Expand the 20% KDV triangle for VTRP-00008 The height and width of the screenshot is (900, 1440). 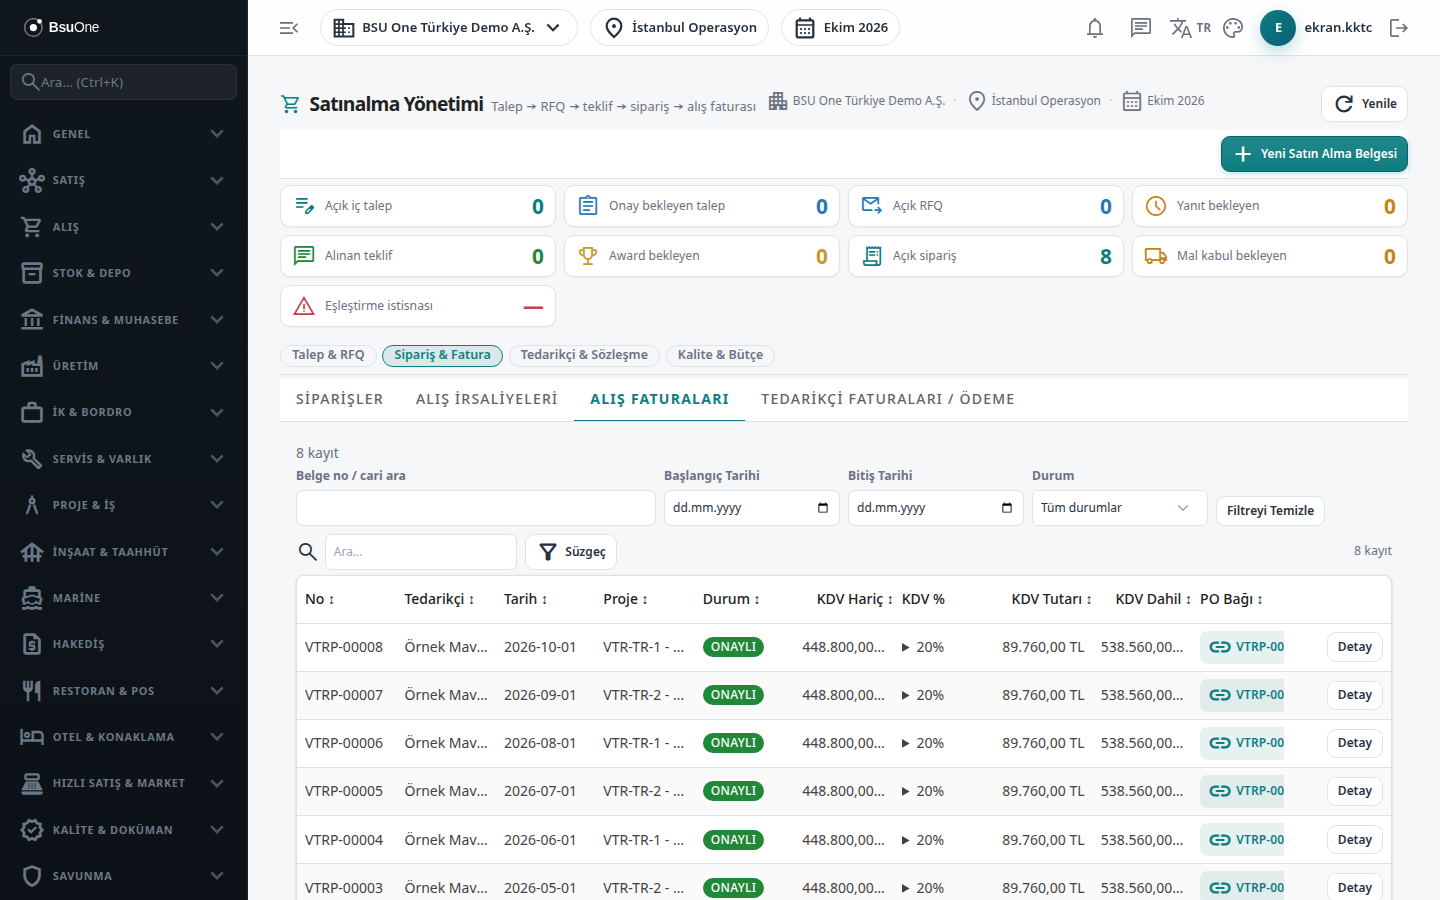905,648
